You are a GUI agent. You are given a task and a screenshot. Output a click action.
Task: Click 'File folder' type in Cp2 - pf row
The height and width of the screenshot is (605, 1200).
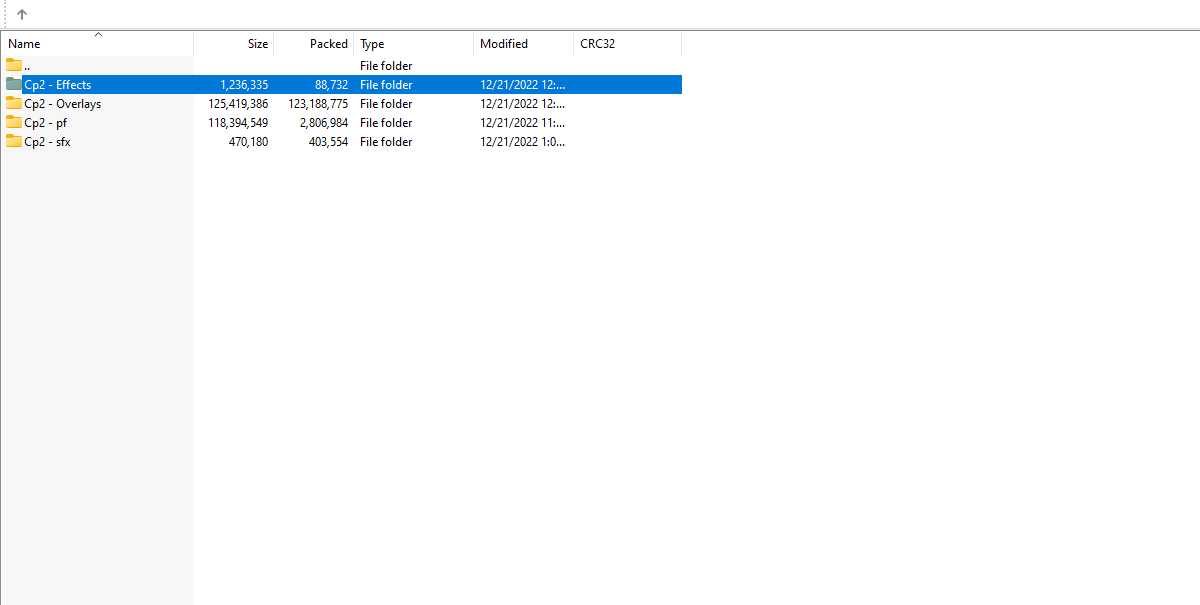click(x=386, y=123)
